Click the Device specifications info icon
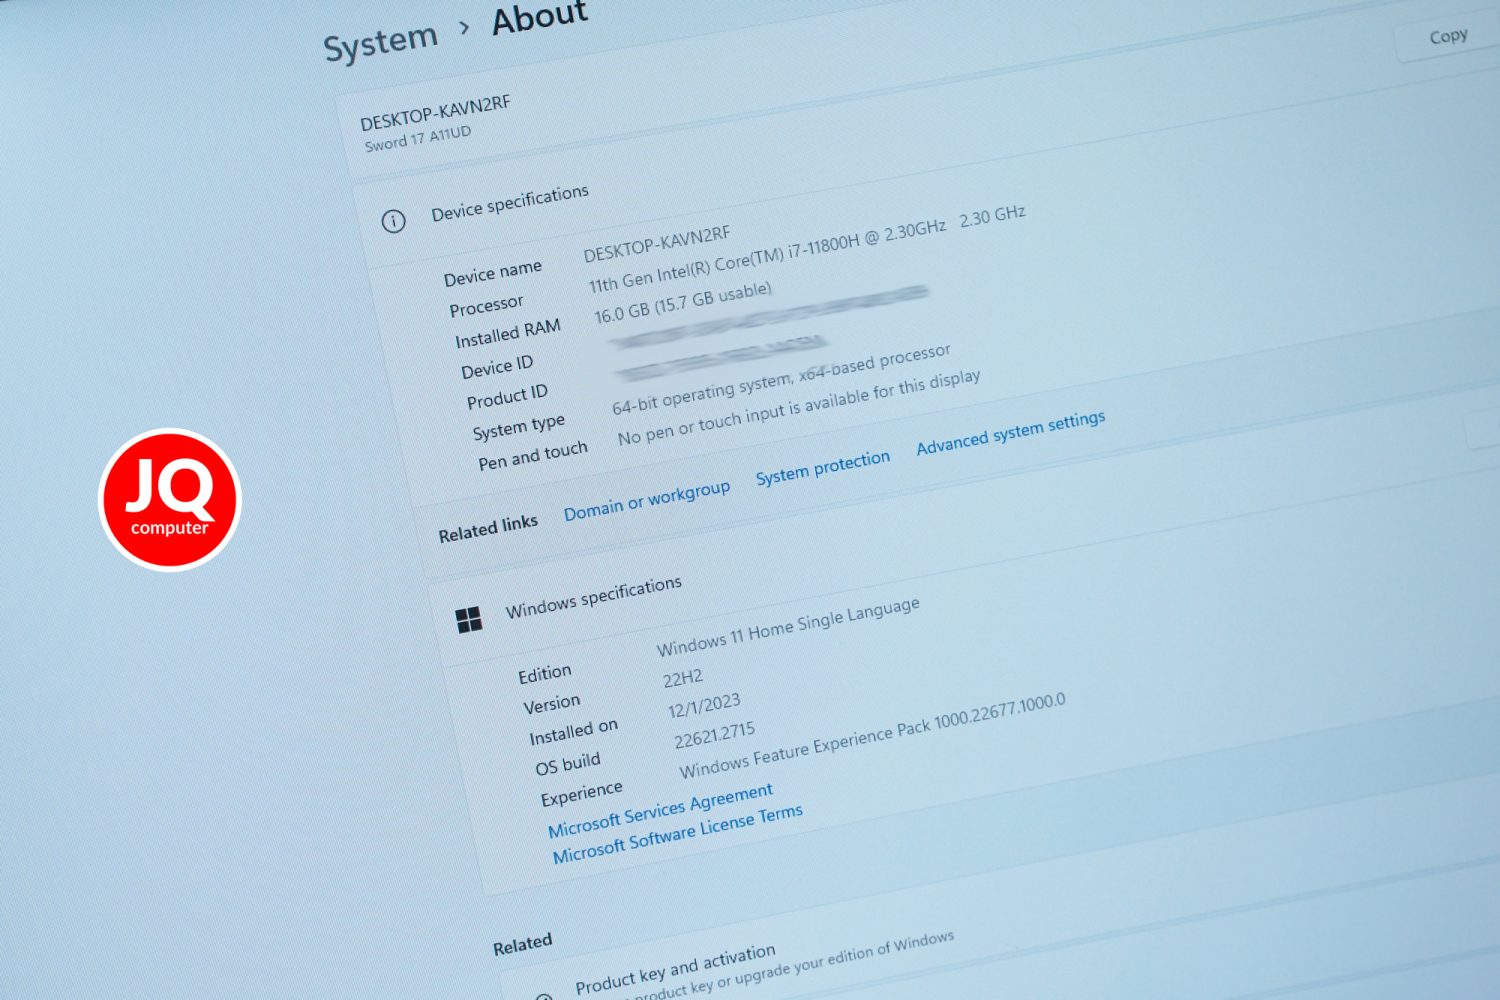Viewport: 1500px width, 1000px height. [394, 221]
